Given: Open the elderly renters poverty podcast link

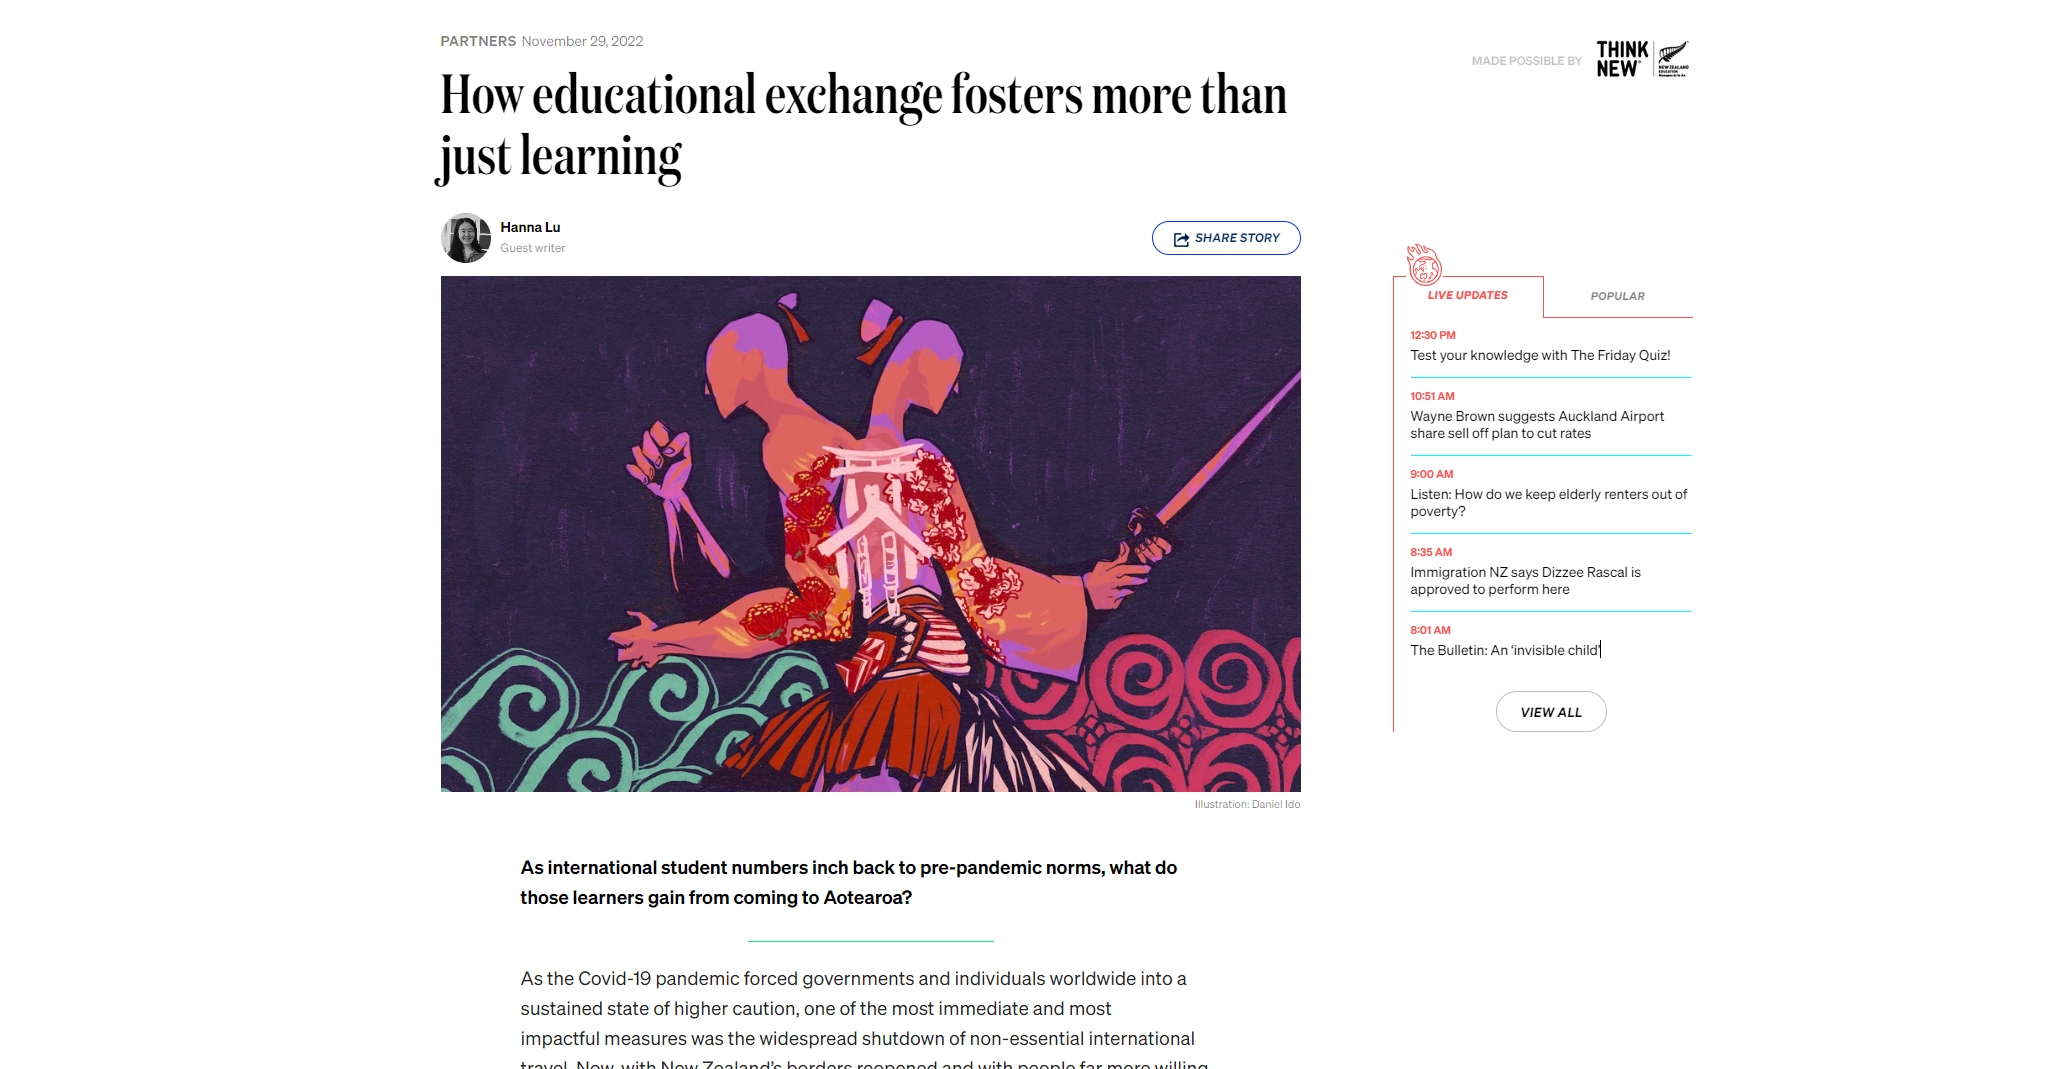Looking at the screenshot, I should coord(1548,503).
